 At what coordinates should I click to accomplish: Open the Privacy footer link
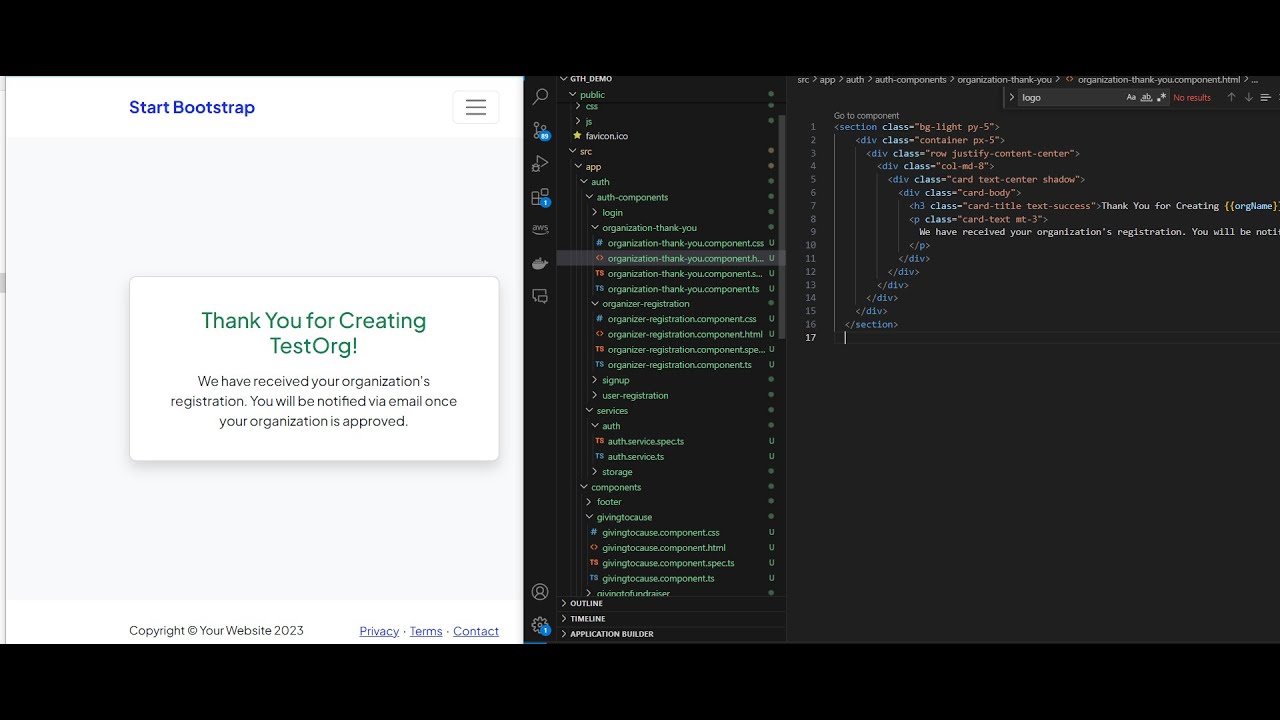click(379, 631)
